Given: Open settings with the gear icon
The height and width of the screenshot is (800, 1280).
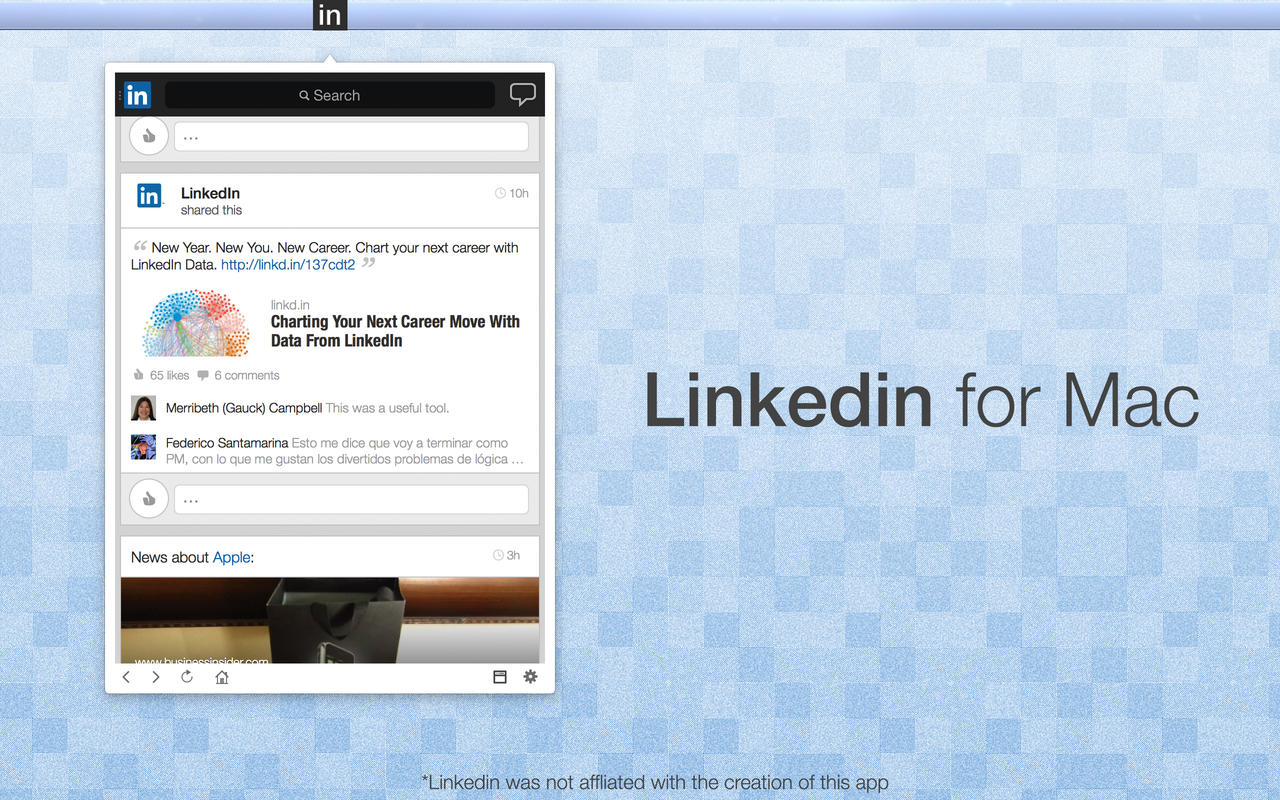Looking at the screenshot, I should [x=530, y=677].
